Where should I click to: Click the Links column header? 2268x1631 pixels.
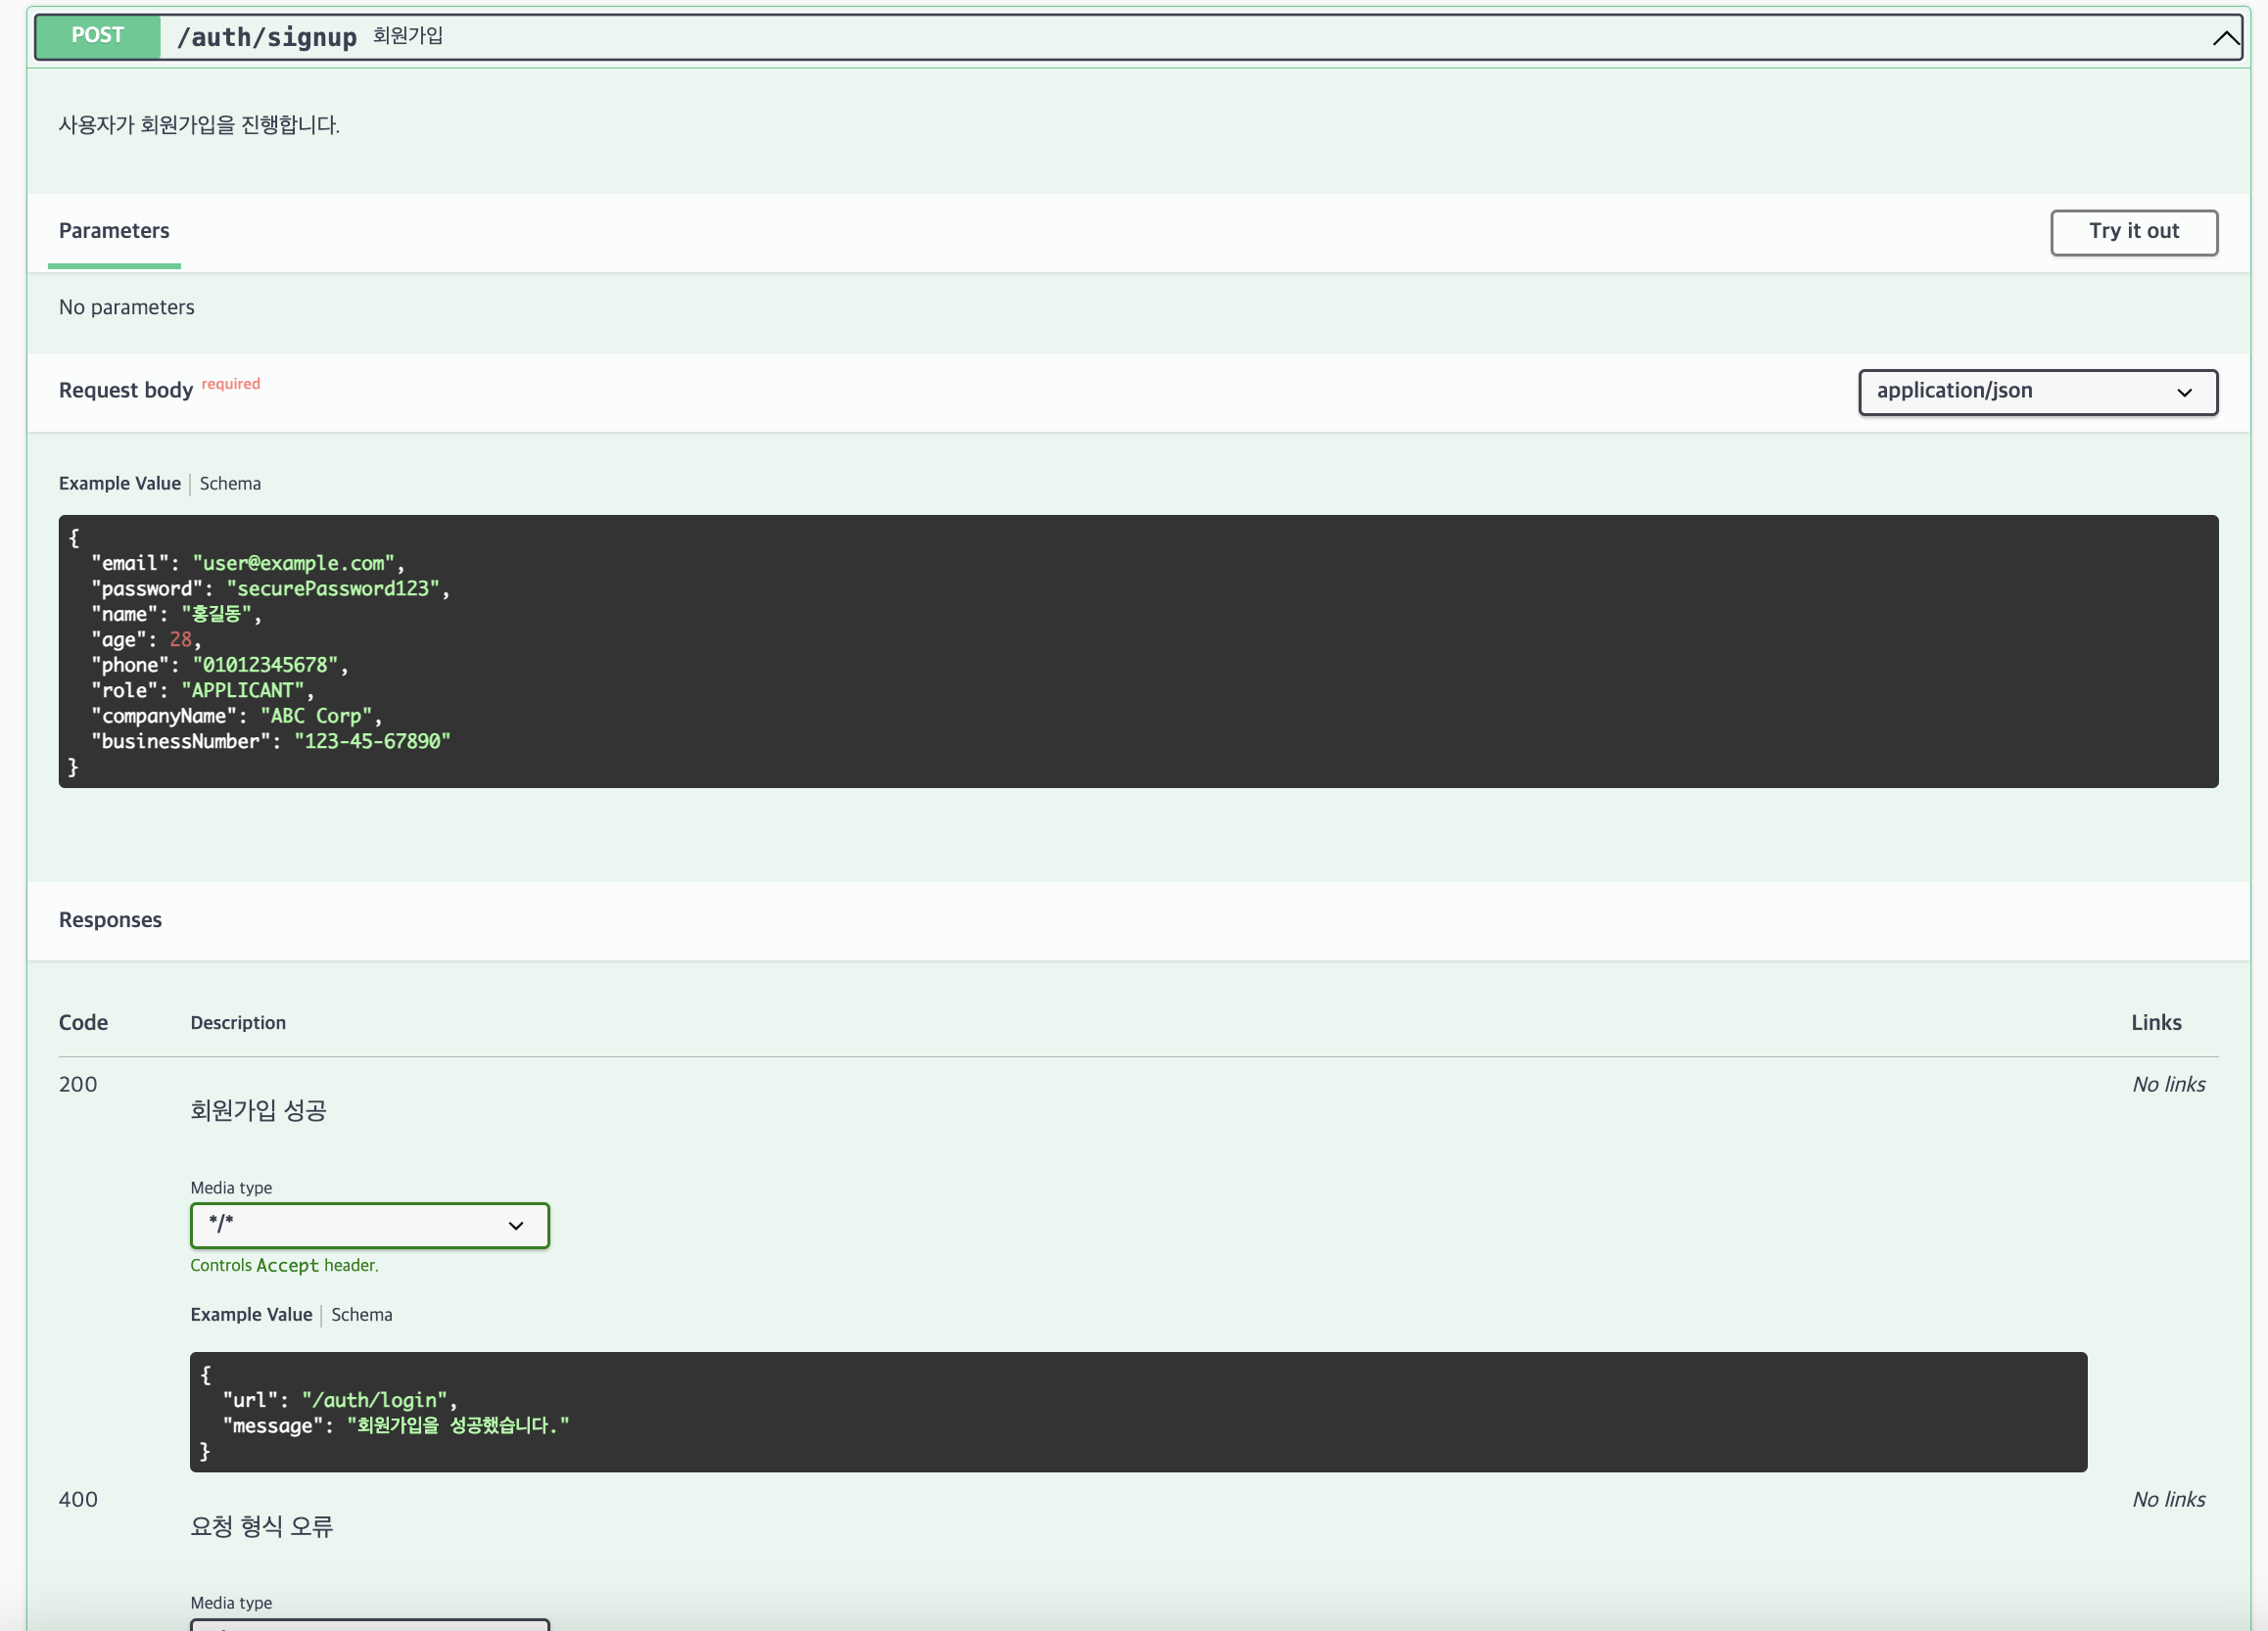(x=2156, y=1022)
